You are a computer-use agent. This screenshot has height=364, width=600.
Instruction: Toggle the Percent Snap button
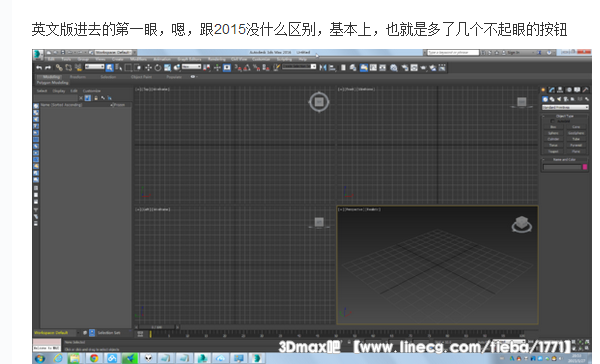click(x=257, y=68)
